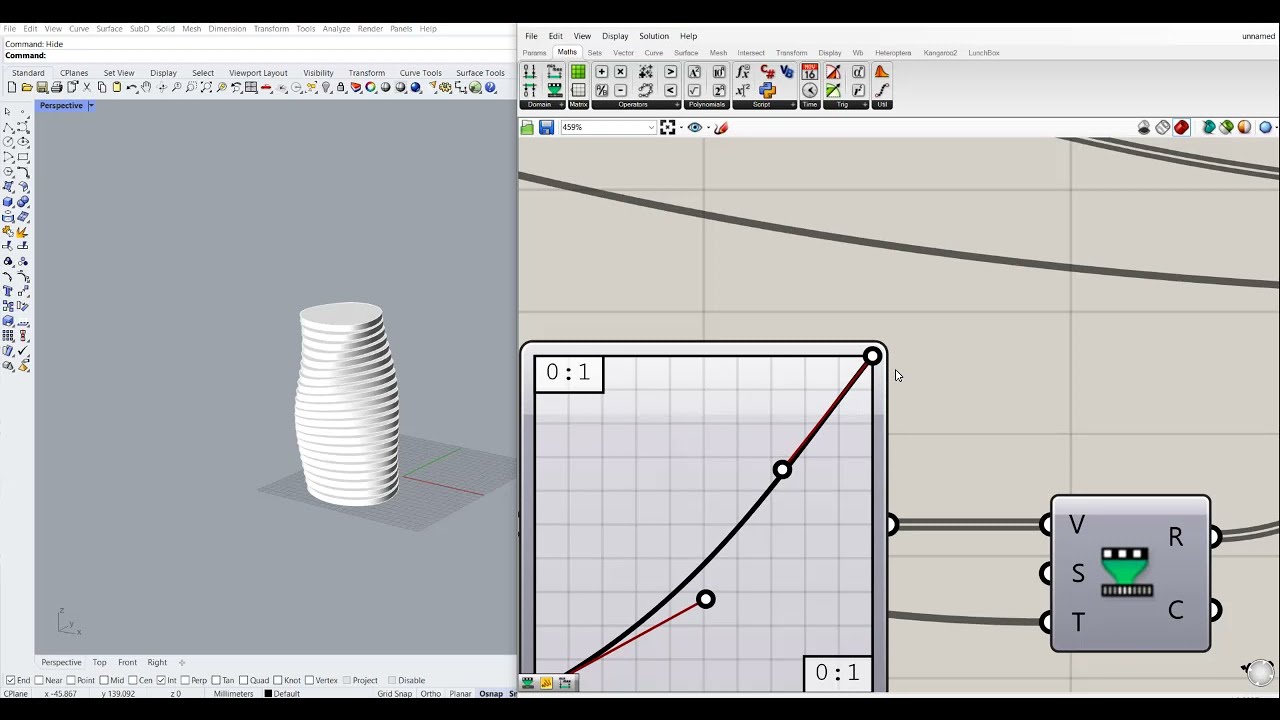Toggle Planar in status bar
Screen dimensions: 1280x720
[x=460, y=694]
